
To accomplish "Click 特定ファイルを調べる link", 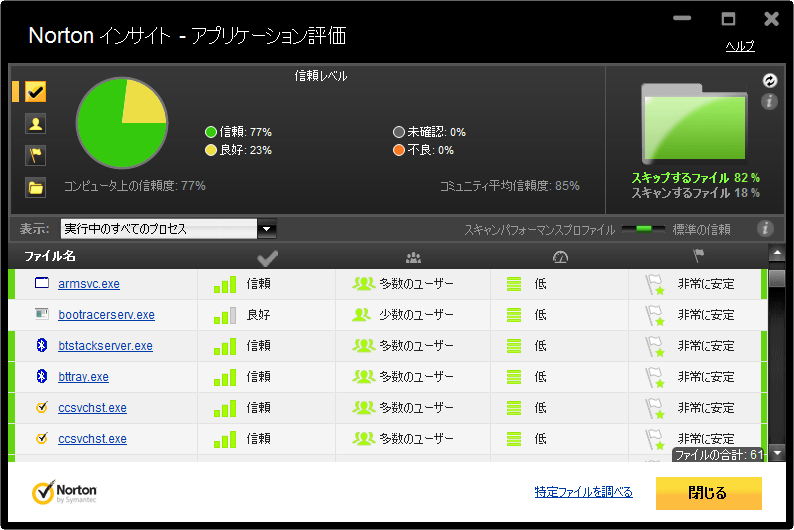I will 583,492.
